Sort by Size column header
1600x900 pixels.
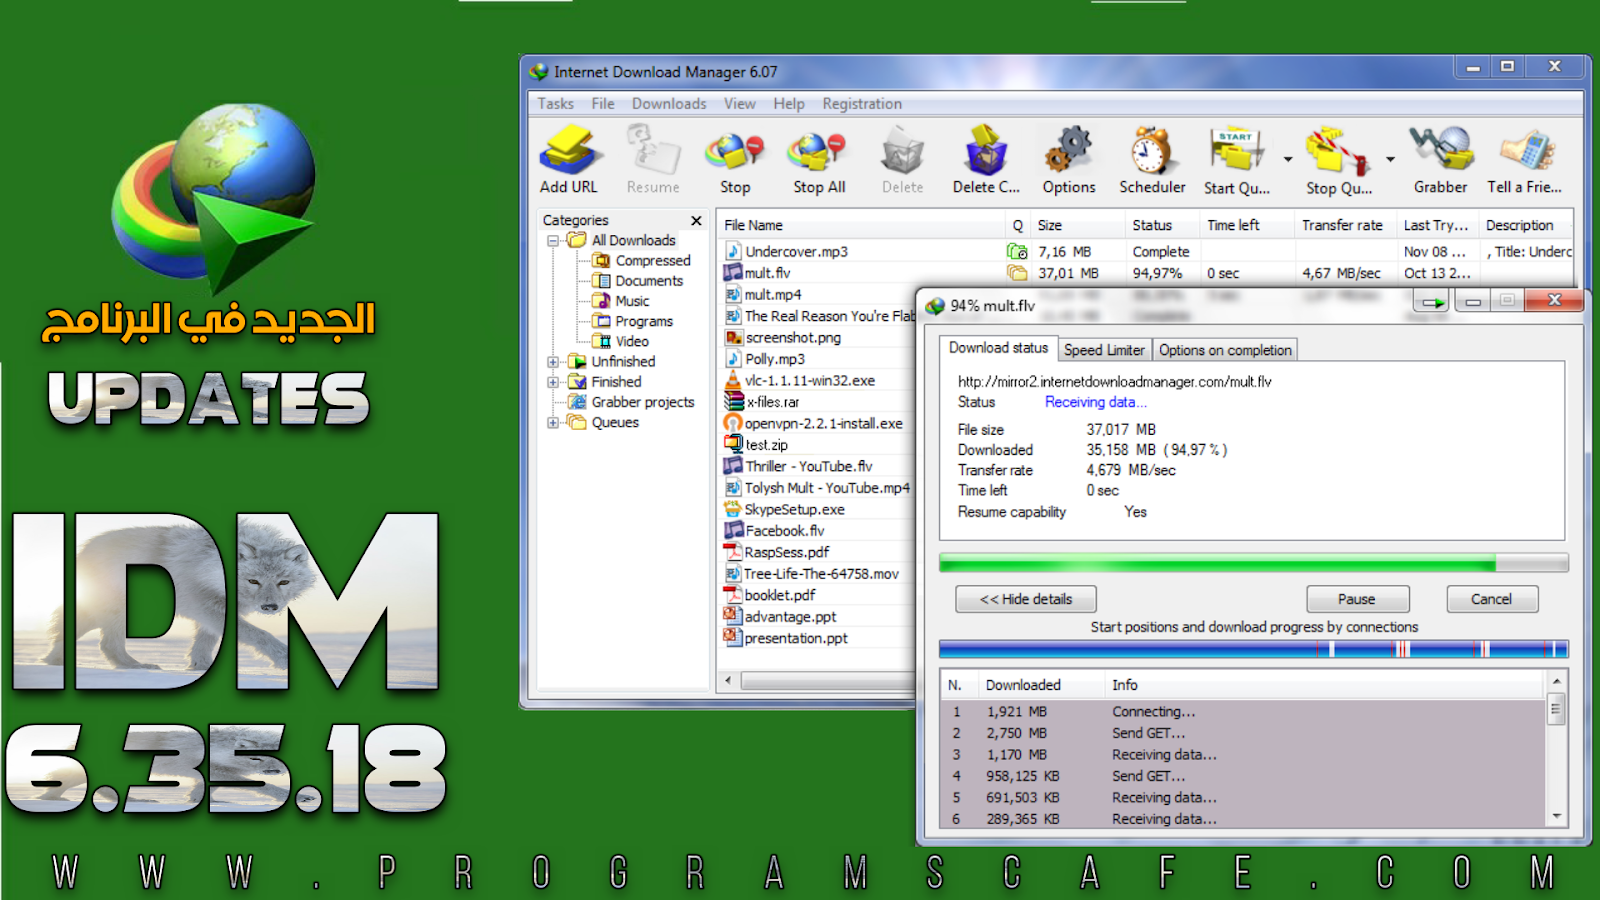pos(1077,225)
